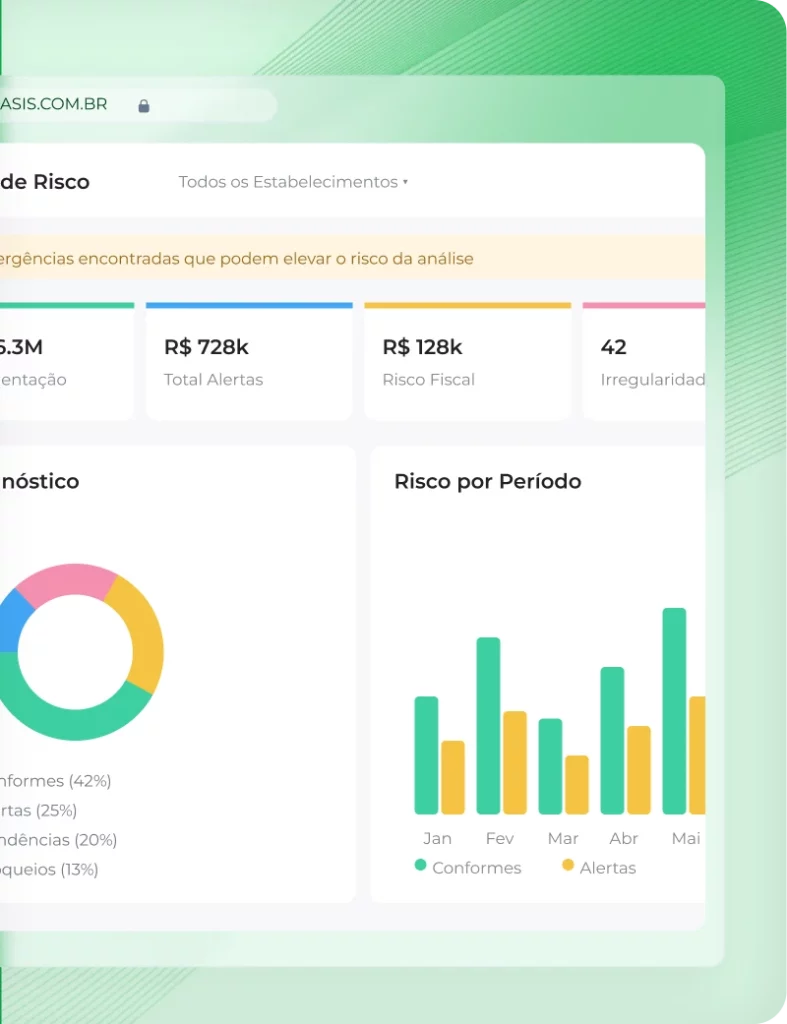Image resolution: width=787 pixels, height=1024 pixels.
Task: Select the R$ 728k Total Alertas card
Action: pos(249,361)
